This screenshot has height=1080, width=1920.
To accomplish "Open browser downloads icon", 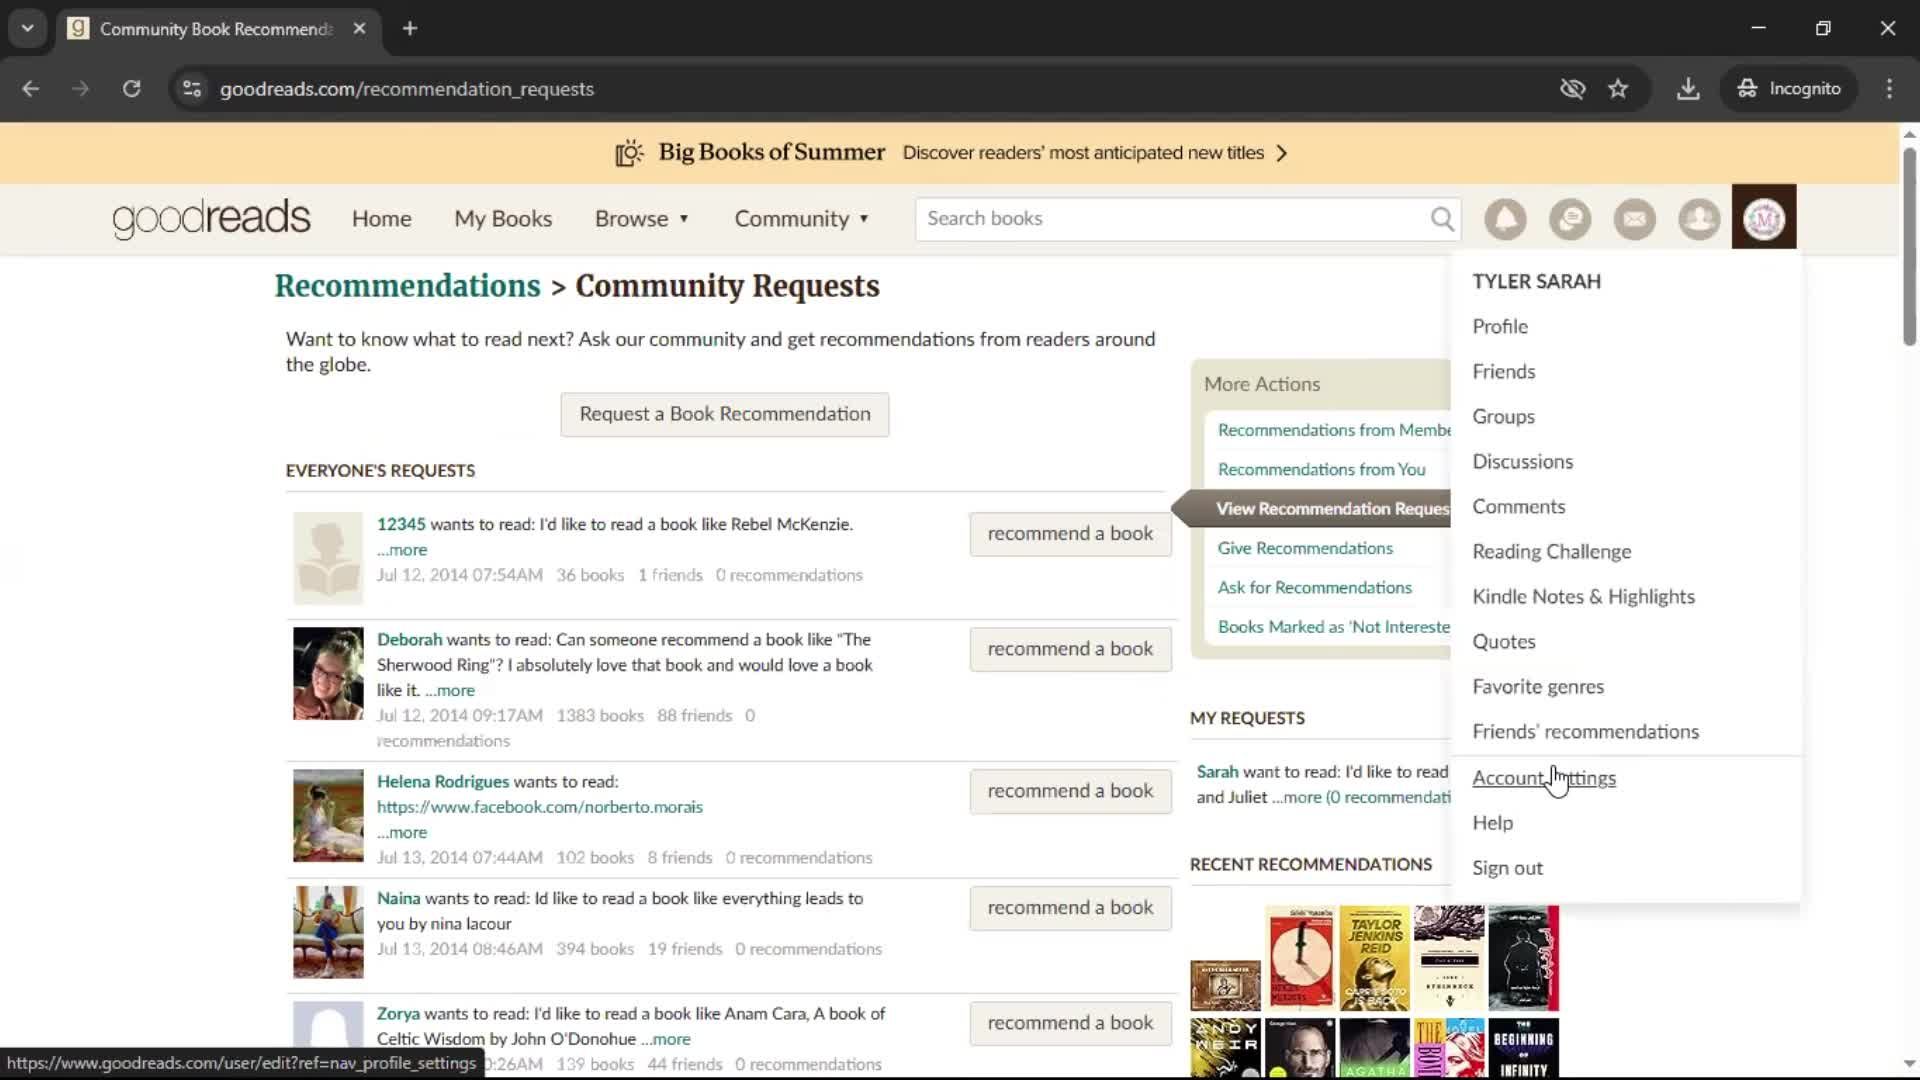I will tap(1688, 89).
